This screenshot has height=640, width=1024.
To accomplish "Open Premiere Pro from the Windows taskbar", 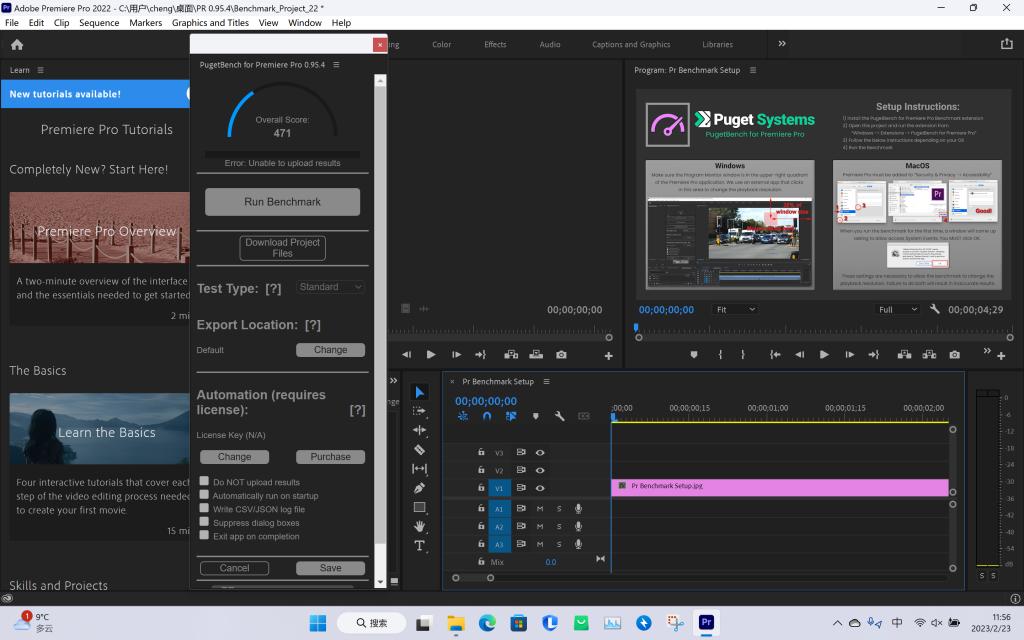I will point(706,623).
